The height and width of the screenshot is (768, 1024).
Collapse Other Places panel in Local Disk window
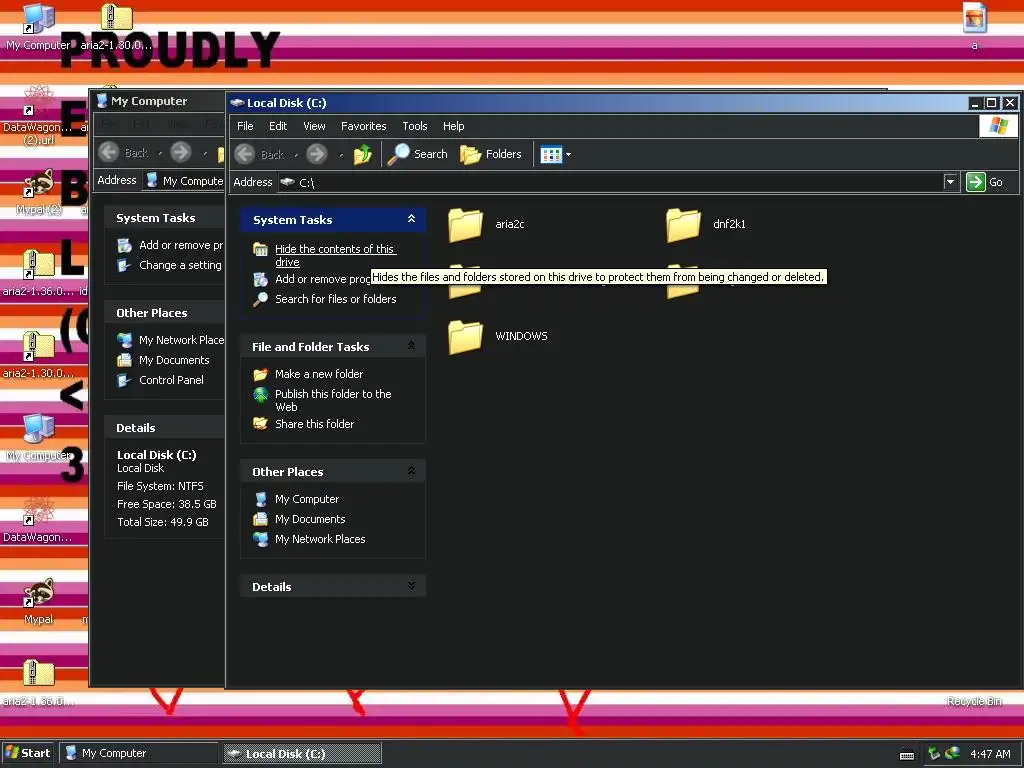point(411,471)
